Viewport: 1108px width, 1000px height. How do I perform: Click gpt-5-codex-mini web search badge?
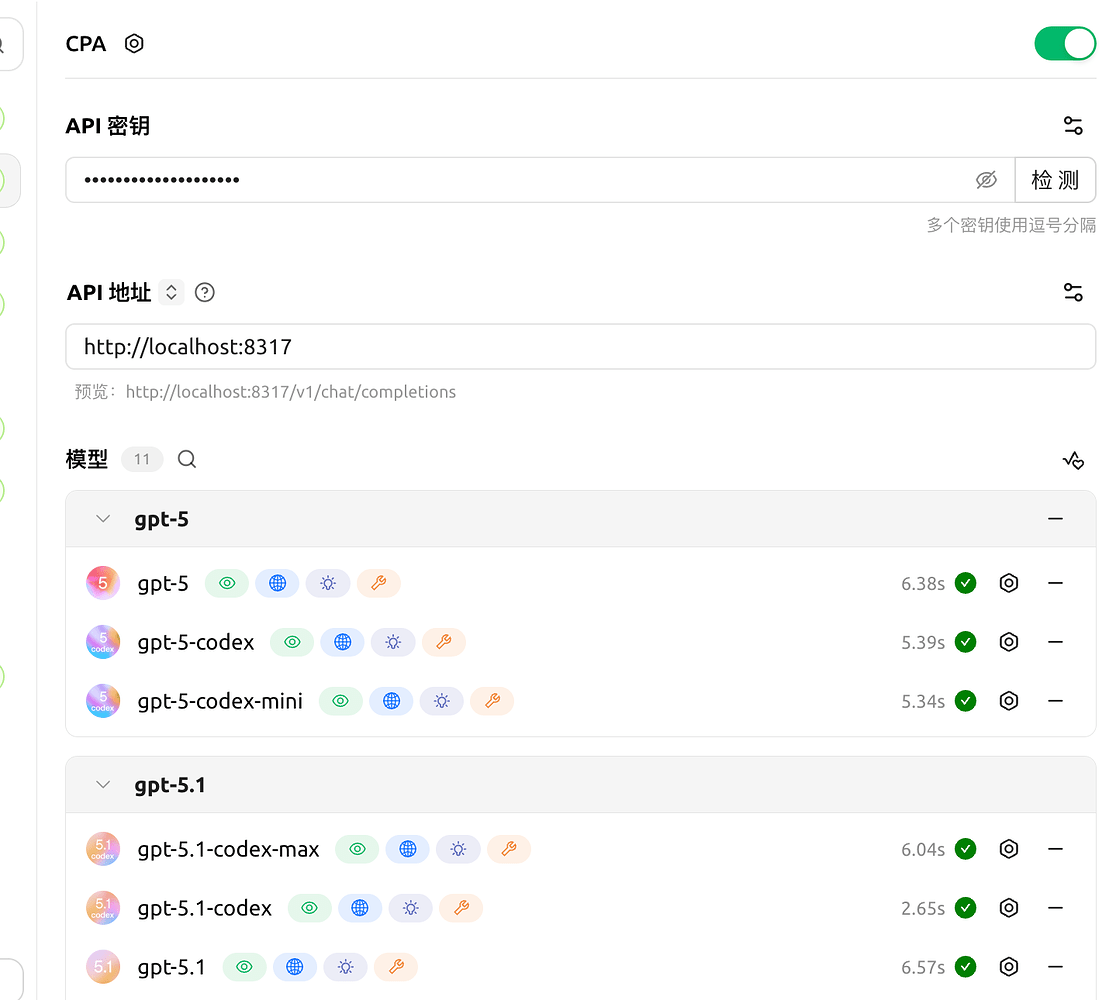(391, 701)
